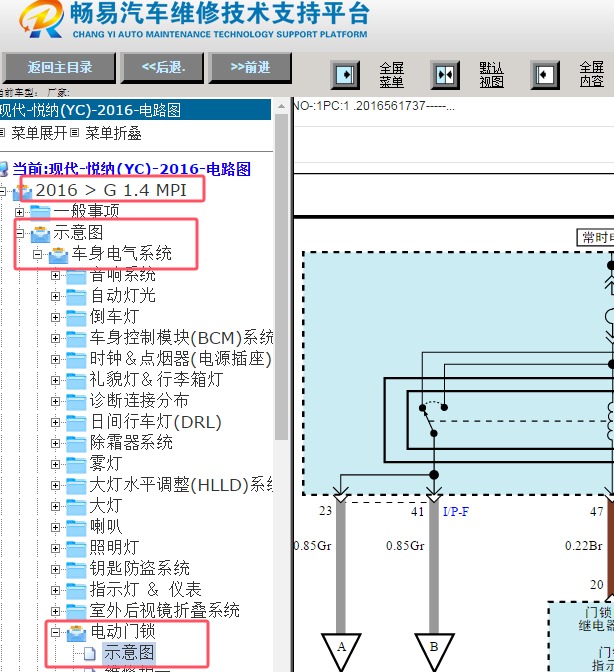
Task: Collapse the 车身电气系统 node
Action: 37,255
